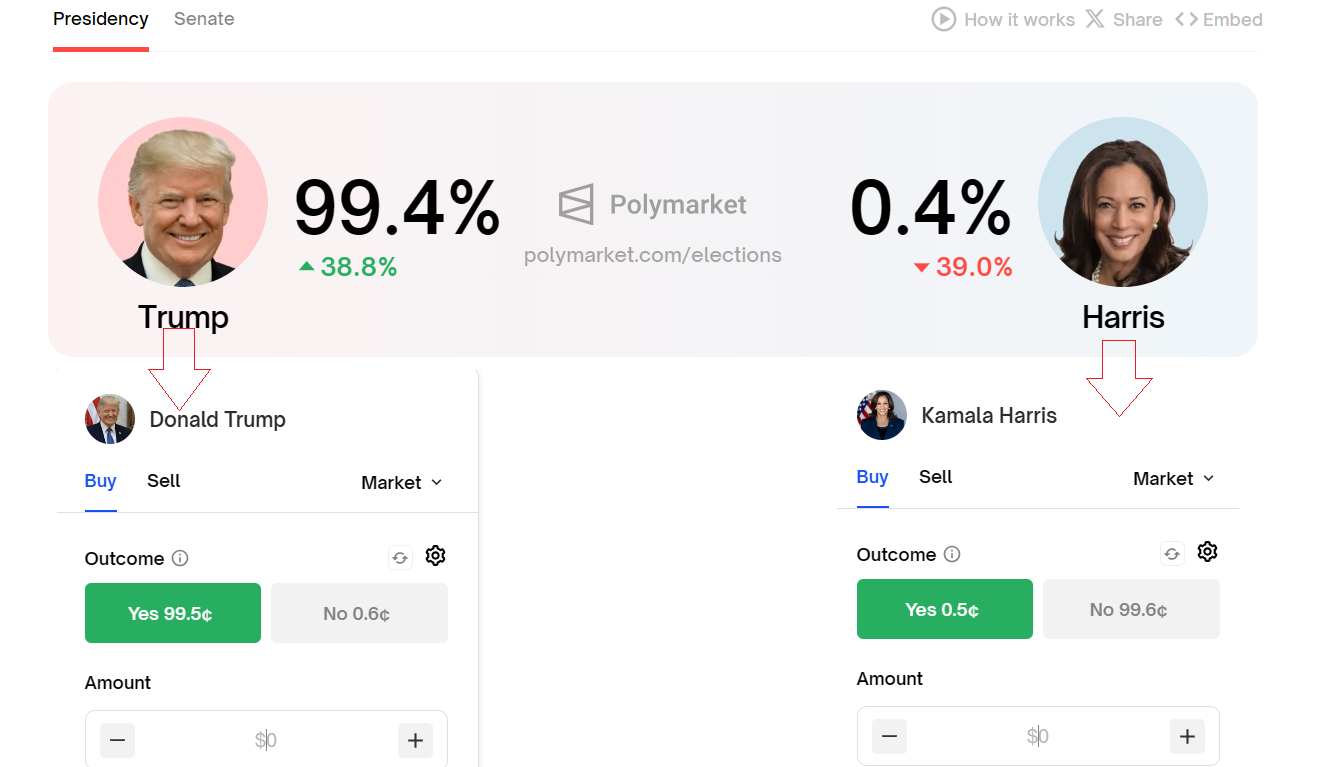Select No 99.6¢ outcome for Kamala Harris

[1131, 609]
